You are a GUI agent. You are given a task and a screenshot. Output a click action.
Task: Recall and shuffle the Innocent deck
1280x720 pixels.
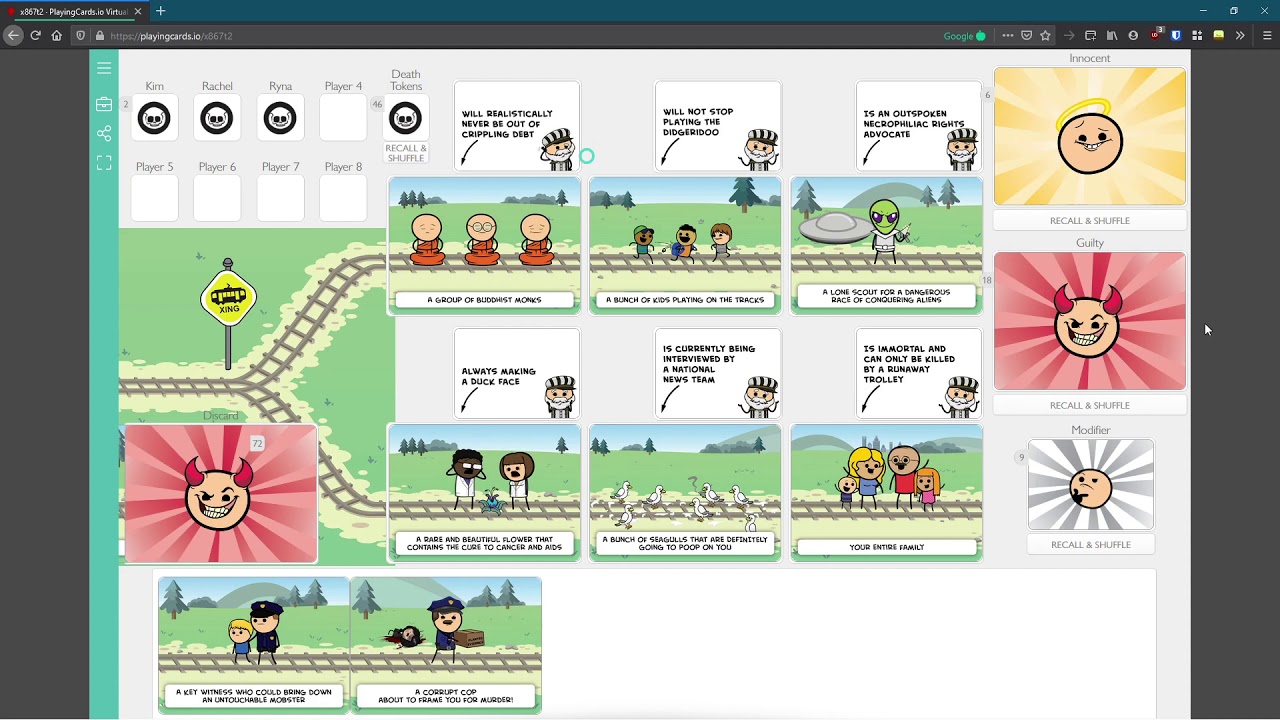(x=1090, y=220)
